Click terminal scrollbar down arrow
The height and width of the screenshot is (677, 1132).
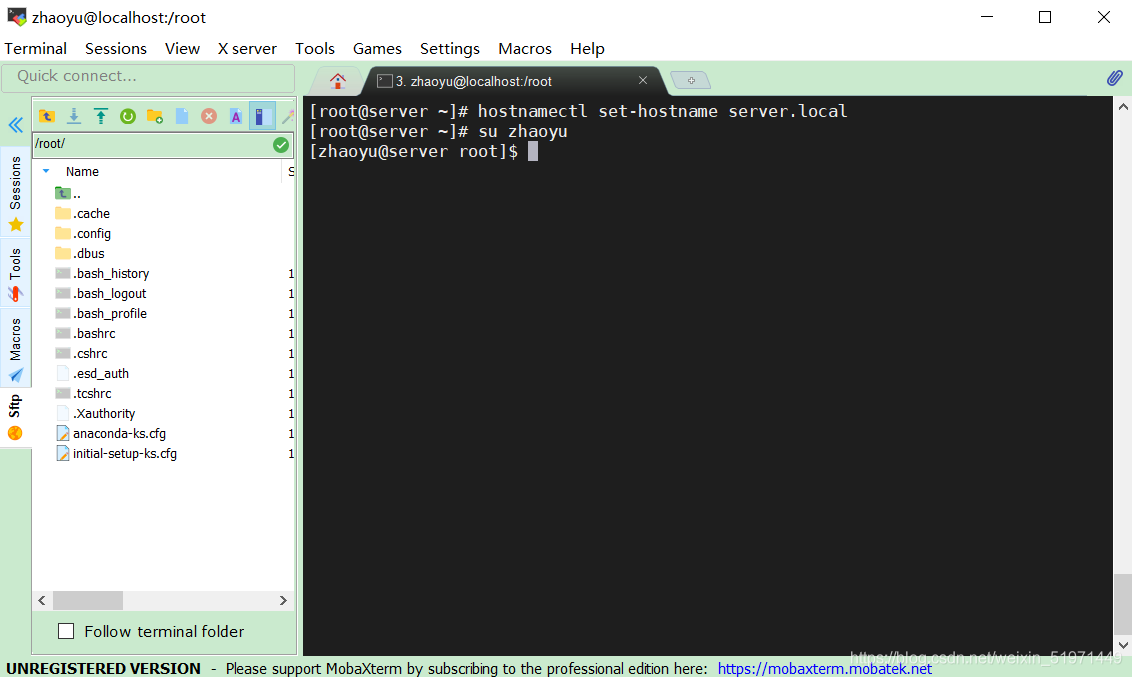click(1123, 645)
